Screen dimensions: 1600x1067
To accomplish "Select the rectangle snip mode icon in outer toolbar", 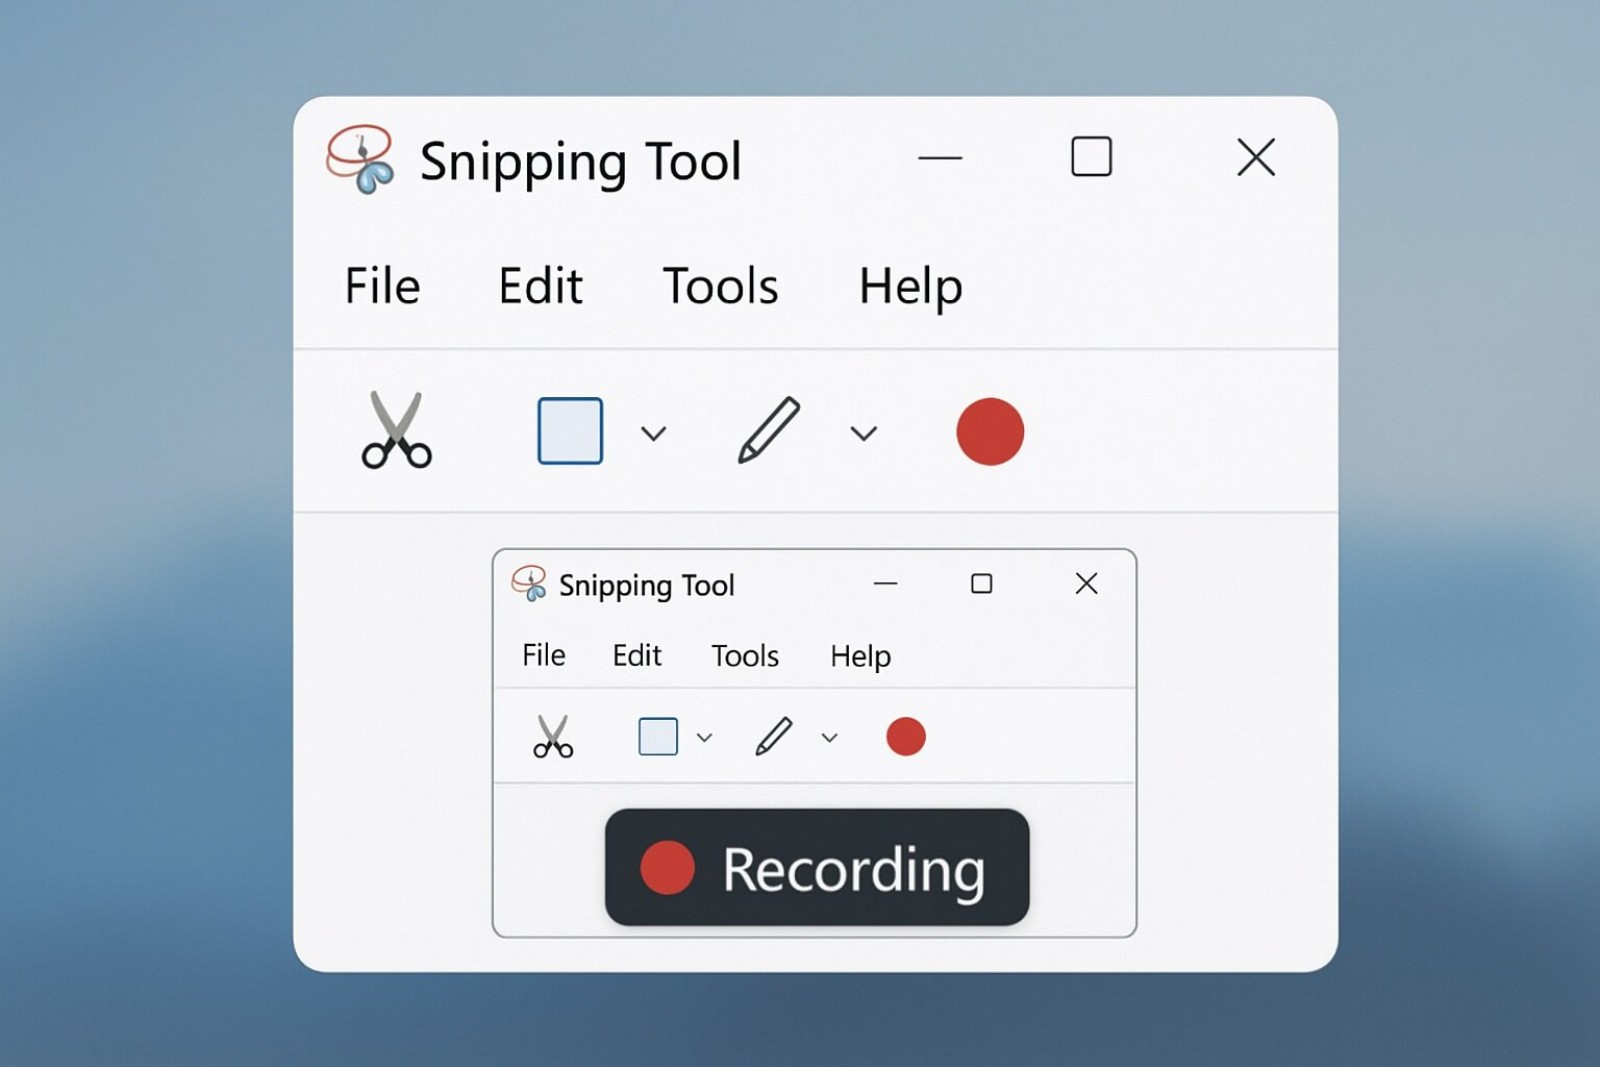I will click(570, 431).
